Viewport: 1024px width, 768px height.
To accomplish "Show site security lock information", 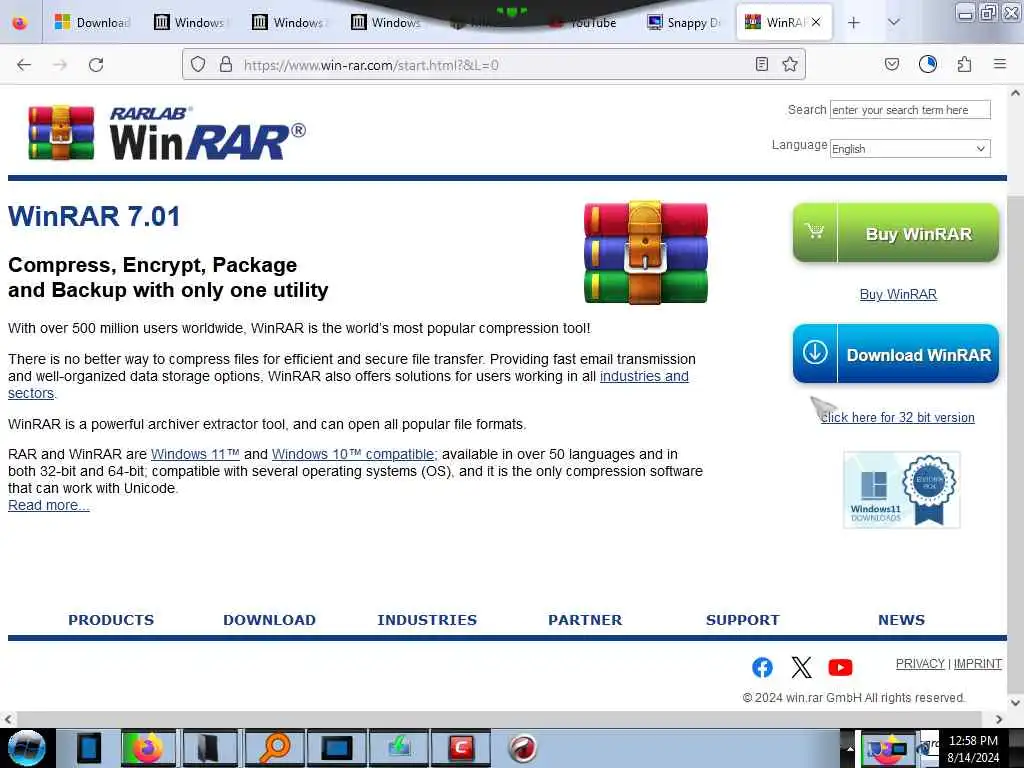I will coord(226,65).
